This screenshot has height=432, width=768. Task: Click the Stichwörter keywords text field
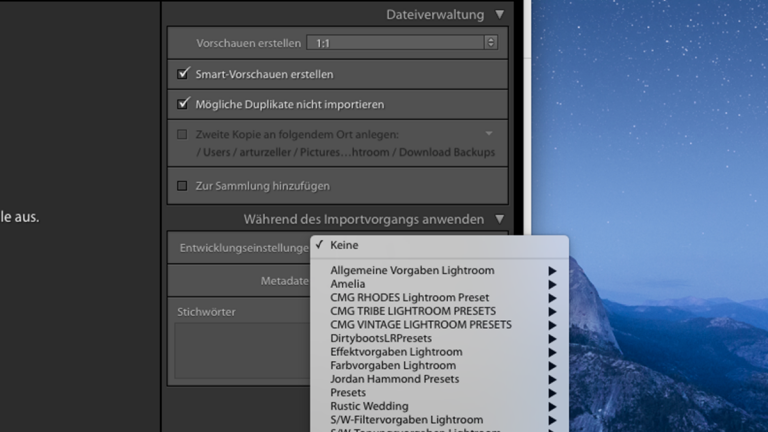pyautogui.click(x=242, y=350)
